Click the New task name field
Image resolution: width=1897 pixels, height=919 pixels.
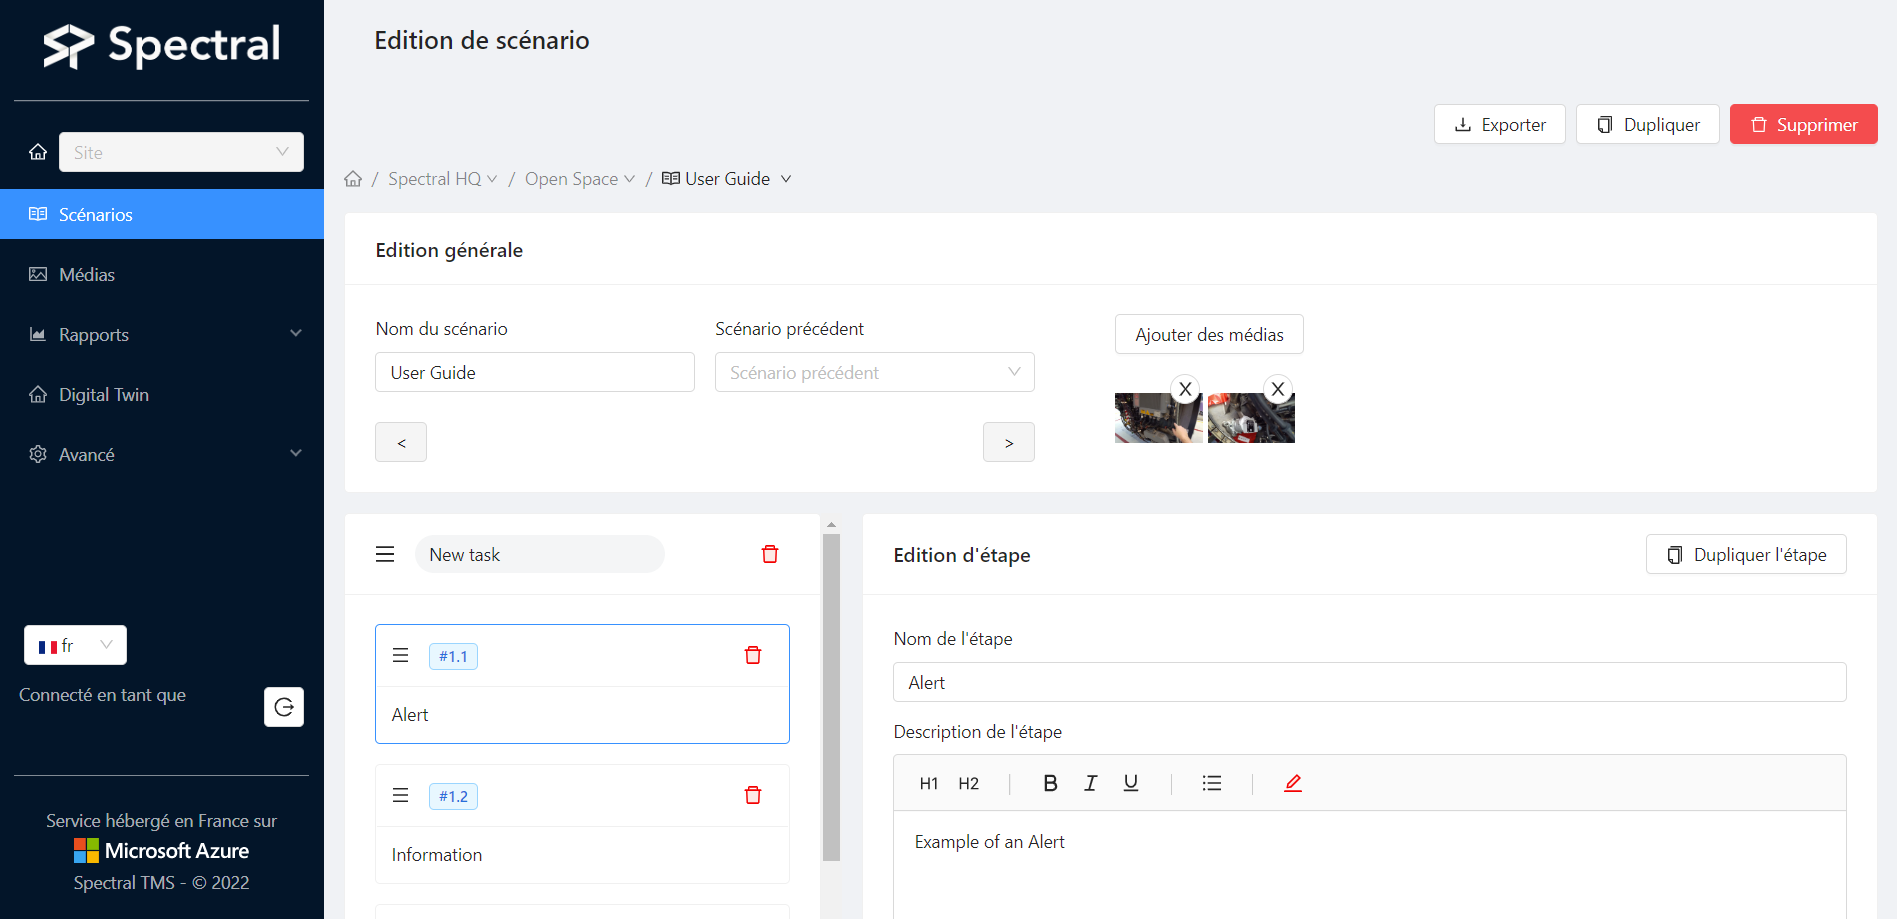[x=540, y=554]
